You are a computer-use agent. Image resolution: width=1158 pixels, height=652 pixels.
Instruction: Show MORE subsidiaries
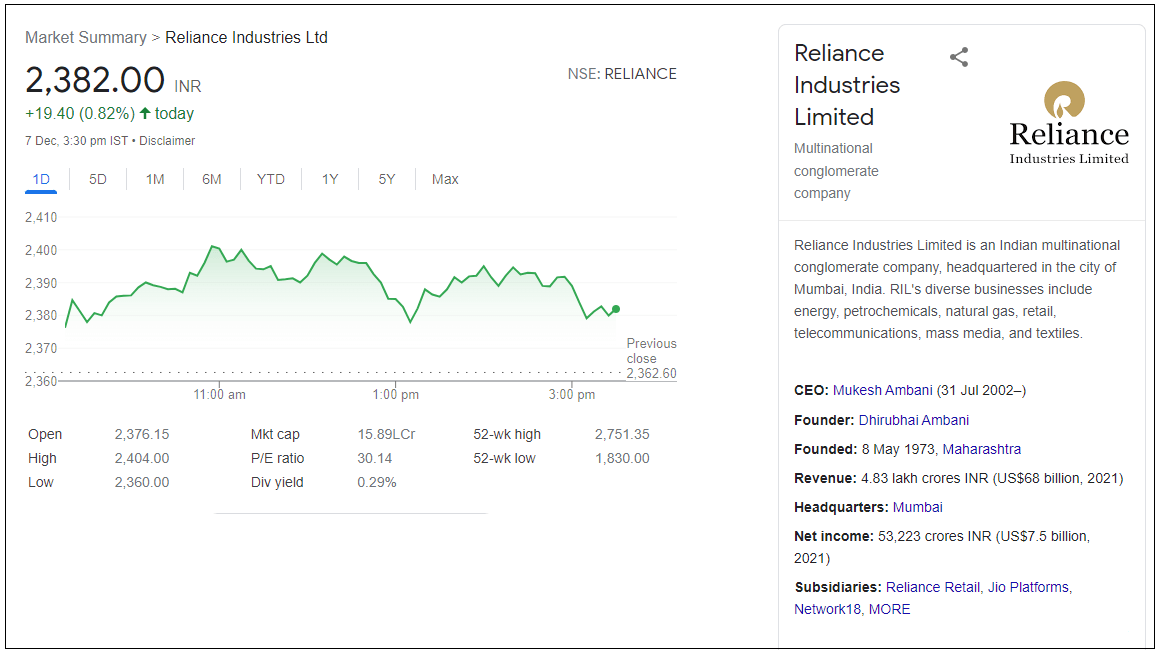[x=889, y=609]
